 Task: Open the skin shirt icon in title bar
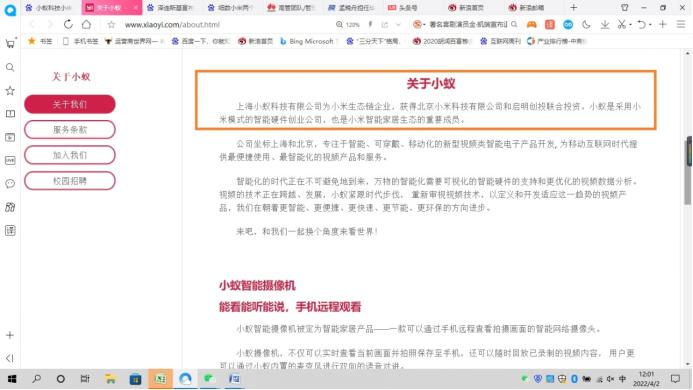[x=624, y=8]
